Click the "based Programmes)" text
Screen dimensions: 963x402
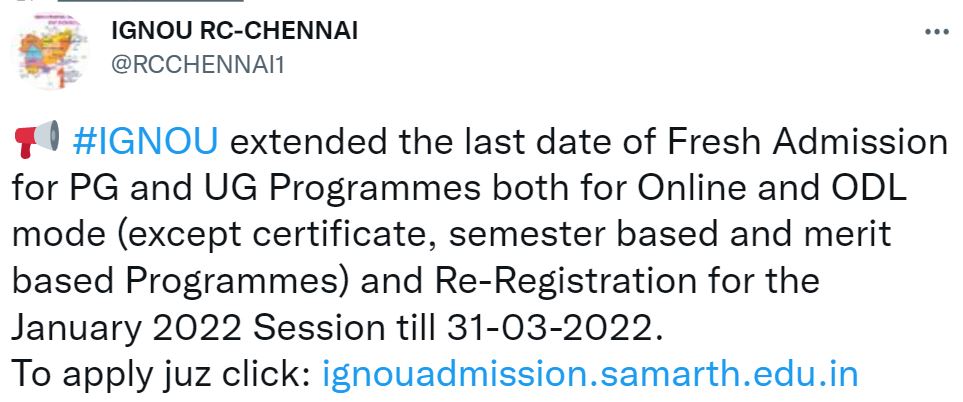[x=182, y=281]
